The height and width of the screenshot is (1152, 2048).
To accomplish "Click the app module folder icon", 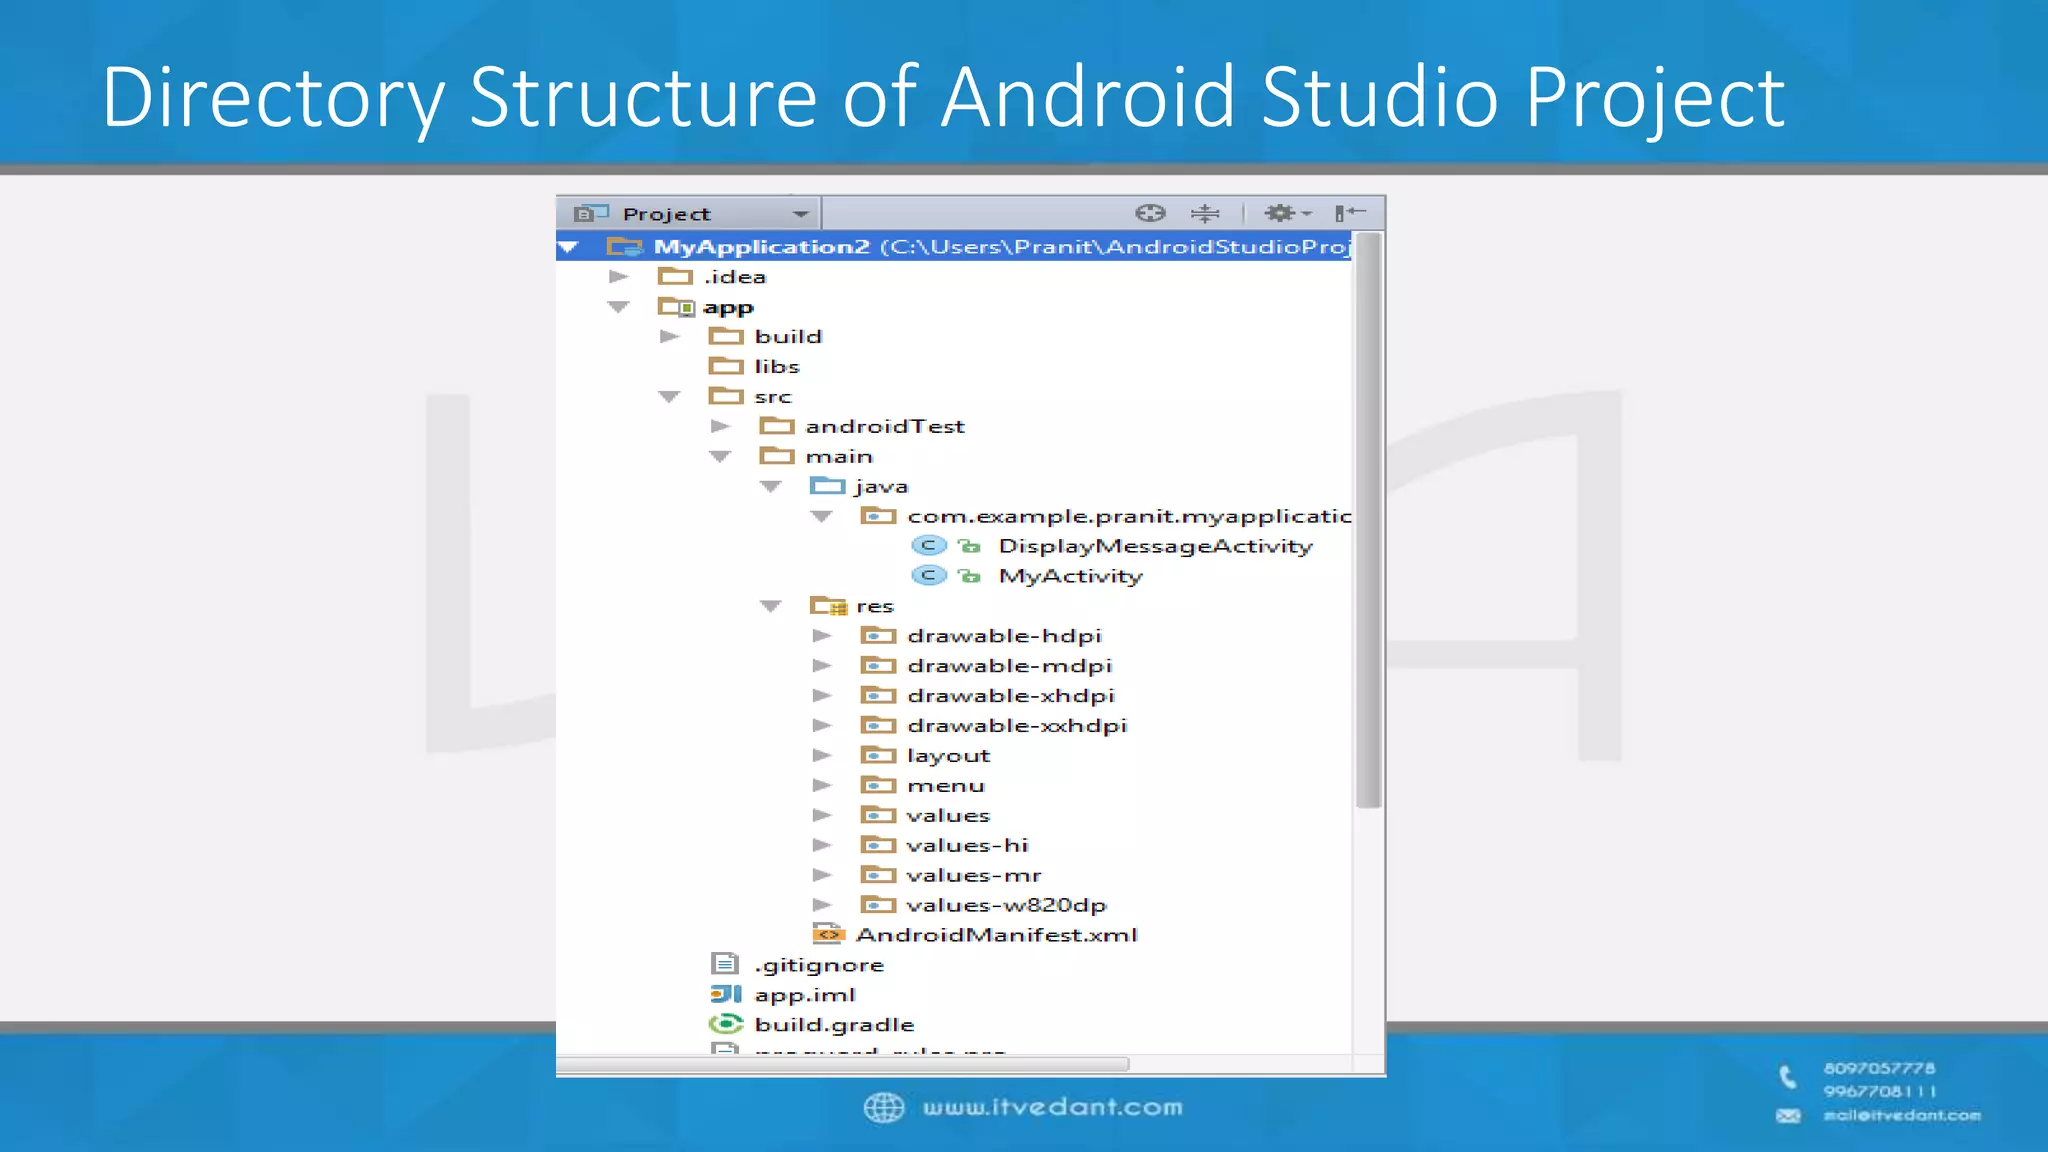I will (x=676, y=307).
